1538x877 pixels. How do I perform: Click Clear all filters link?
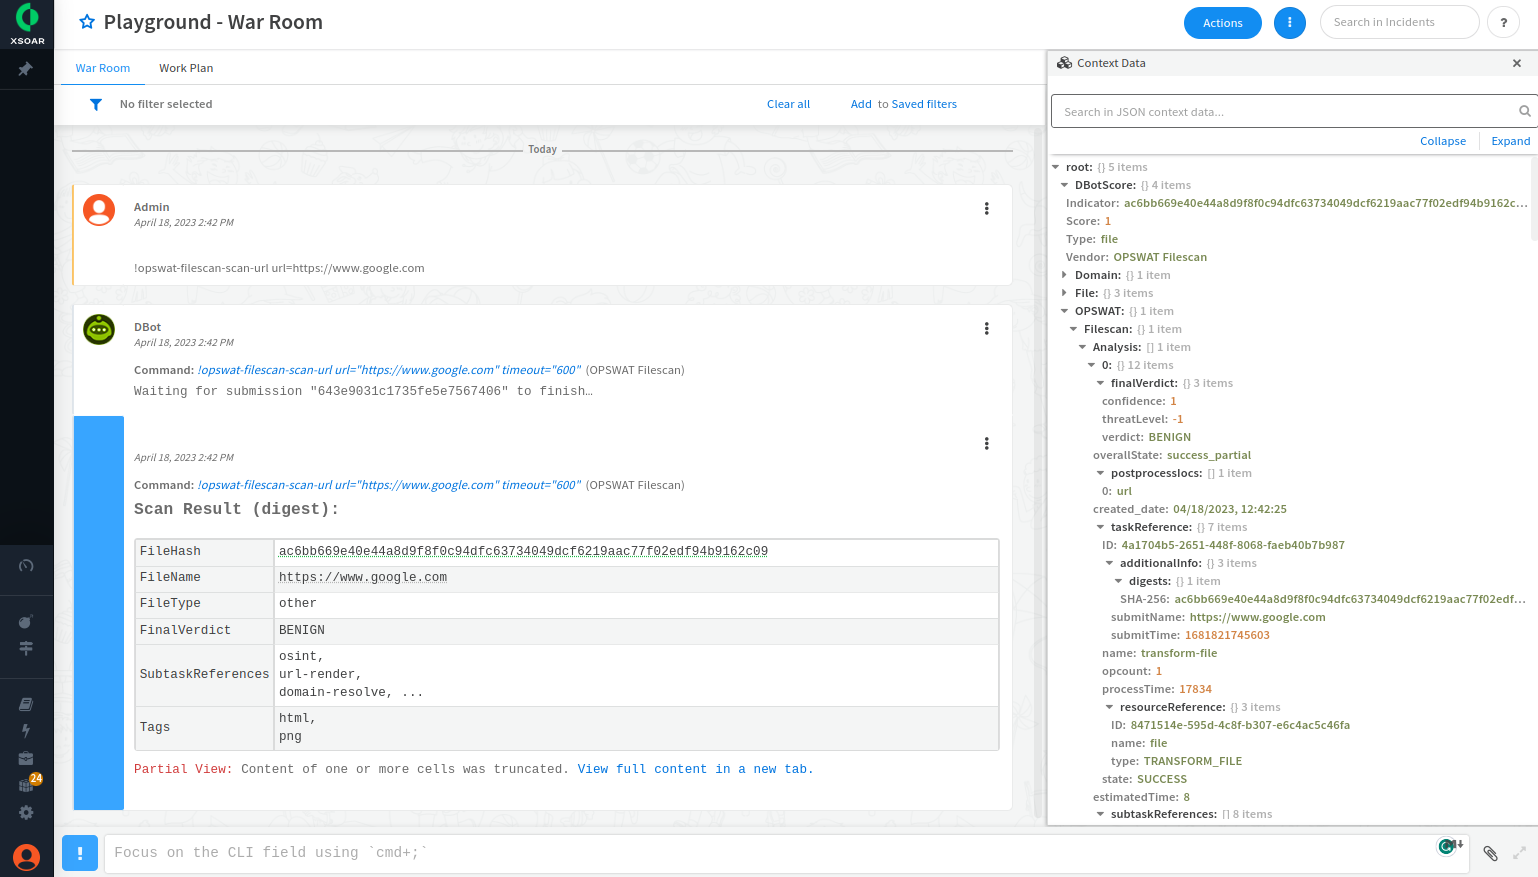(788, 104)
